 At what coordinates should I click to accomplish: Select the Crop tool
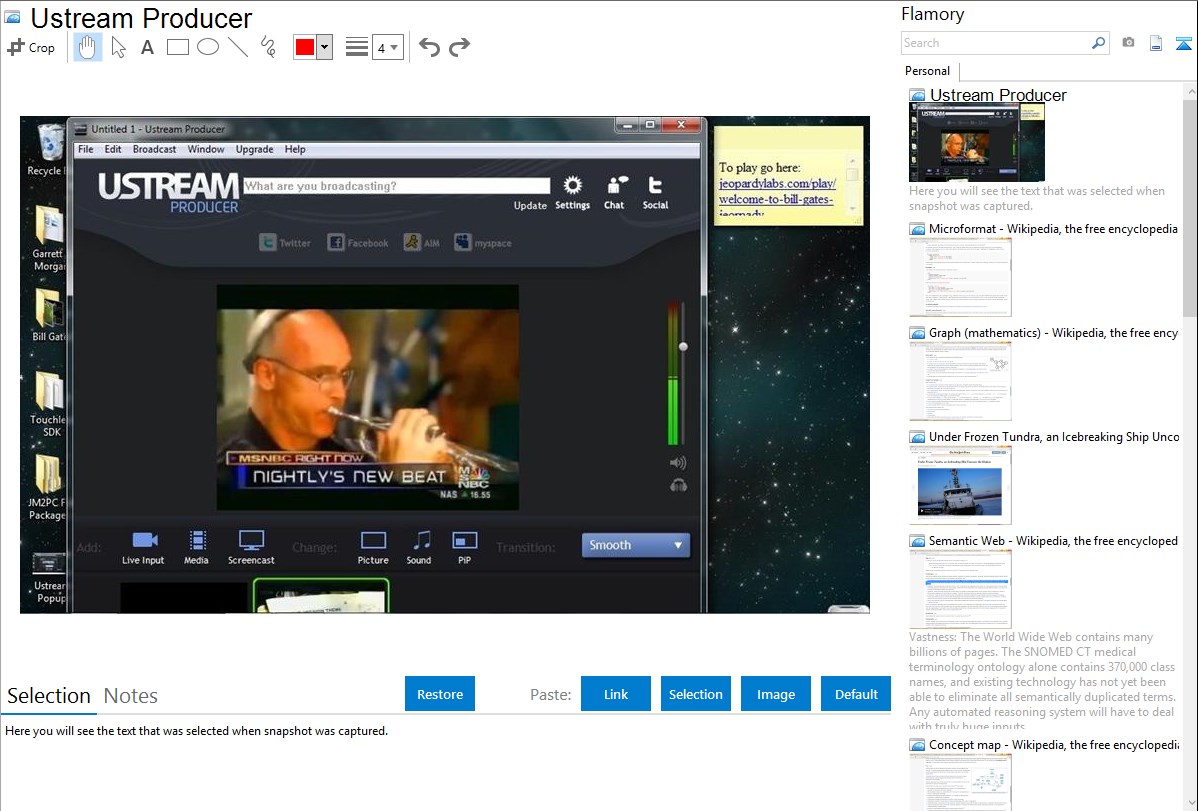31,47
